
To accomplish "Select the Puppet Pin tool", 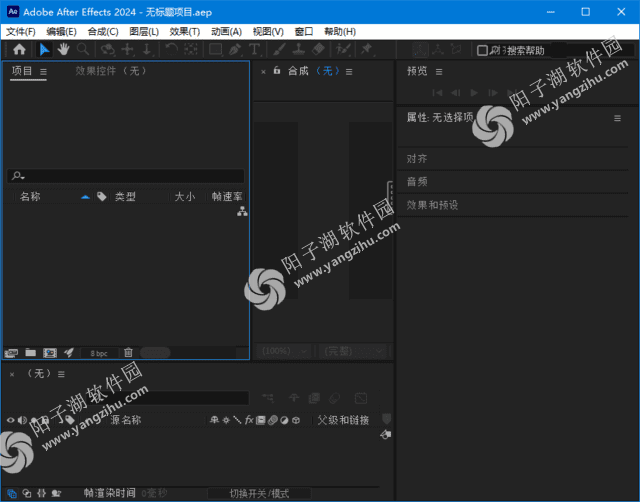I will click(x=366, y=50).
